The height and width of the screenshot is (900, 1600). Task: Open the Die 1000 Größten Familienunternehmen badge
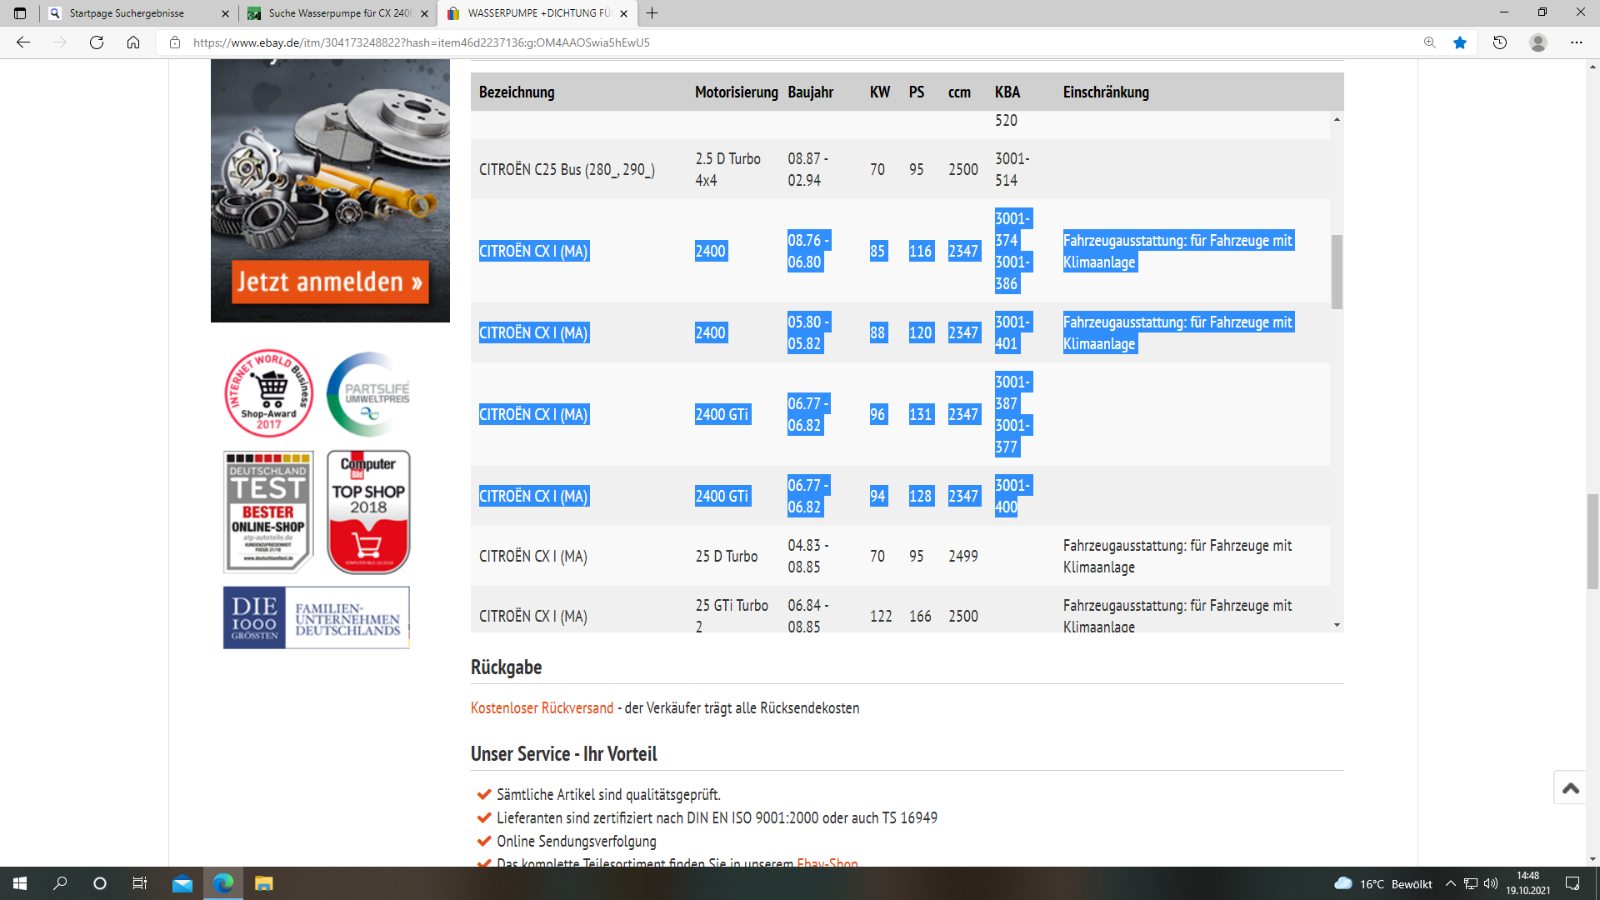click(316, 618)
